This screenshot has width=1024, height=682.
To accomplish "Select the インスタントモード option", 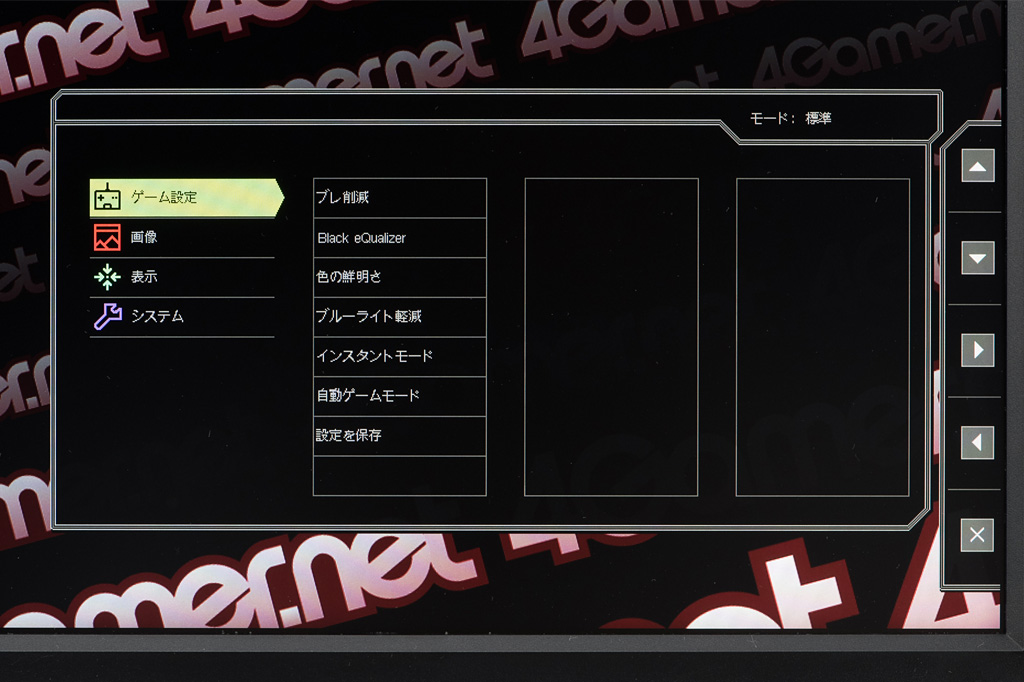I will point(400,357).
